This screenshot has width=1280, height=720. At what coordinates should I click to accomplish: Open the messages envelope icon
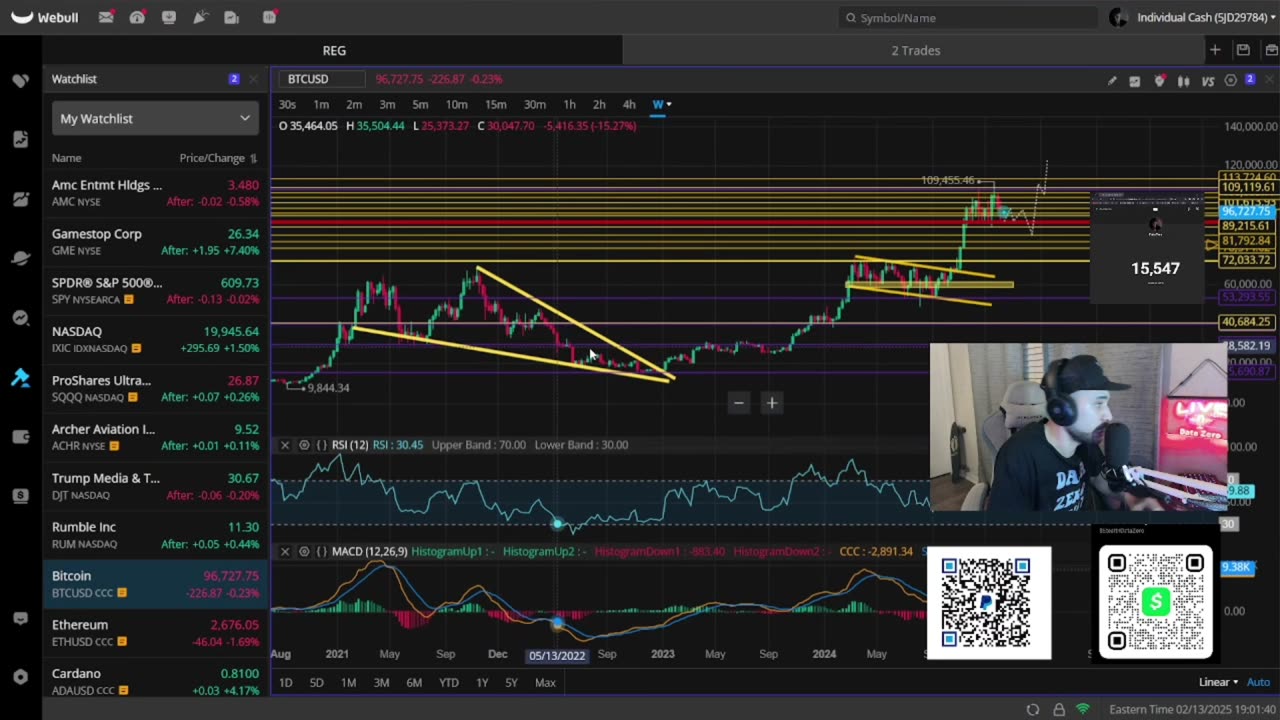[106, 17]
